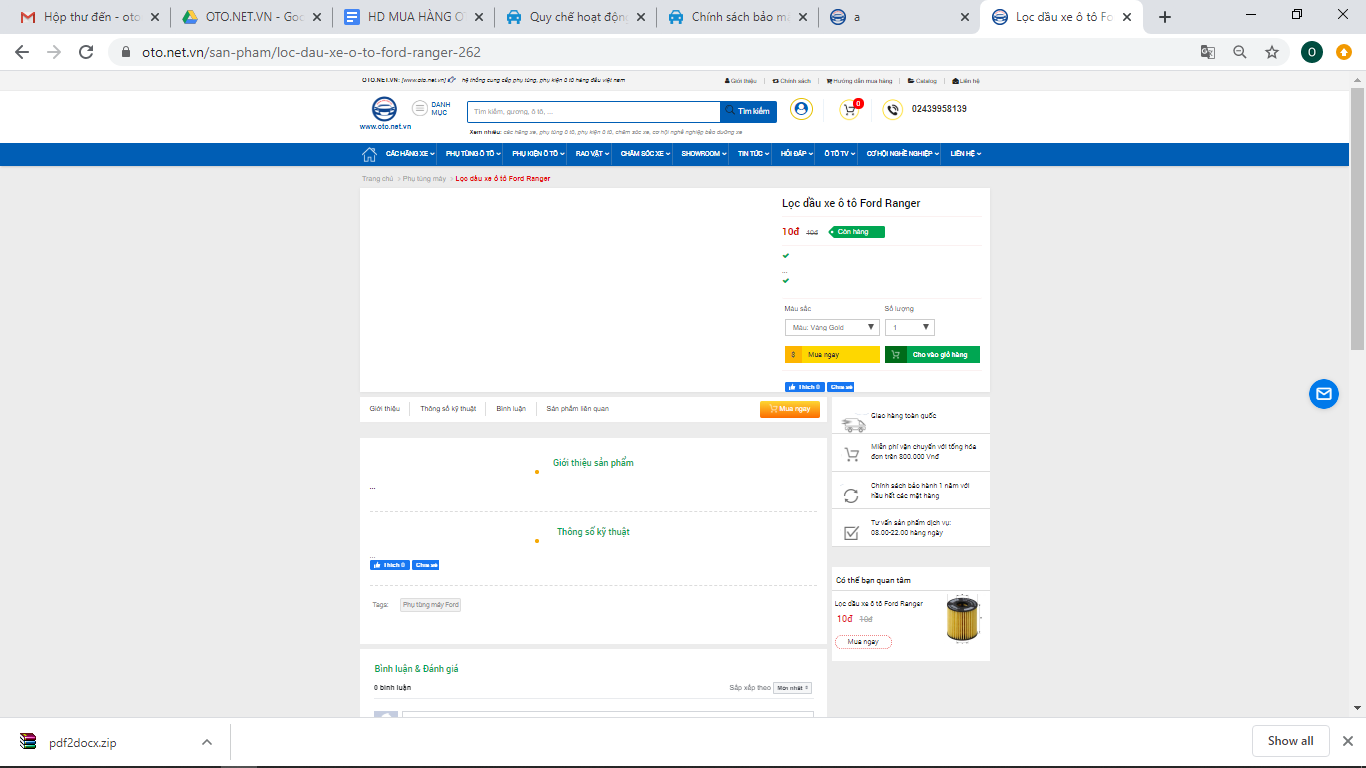Click the Facebook Chia sẻ button under product price
This screenshot has width=1366, height=768.
(x=841, y=387)
